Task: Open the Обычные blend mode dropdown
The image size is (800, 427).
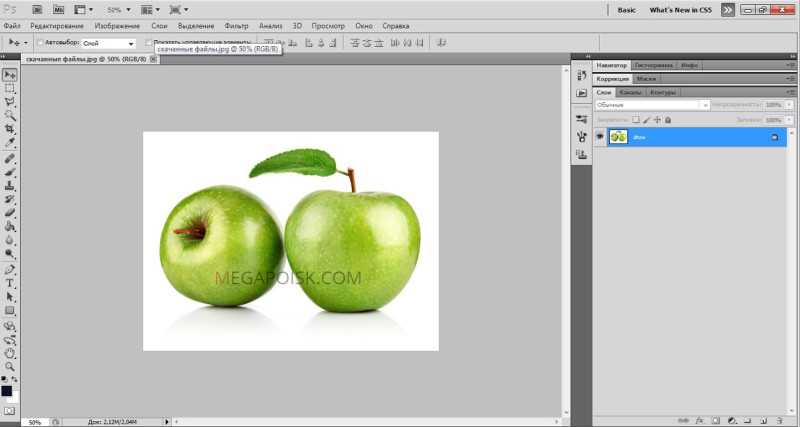Action: click(x=652, y=105)
